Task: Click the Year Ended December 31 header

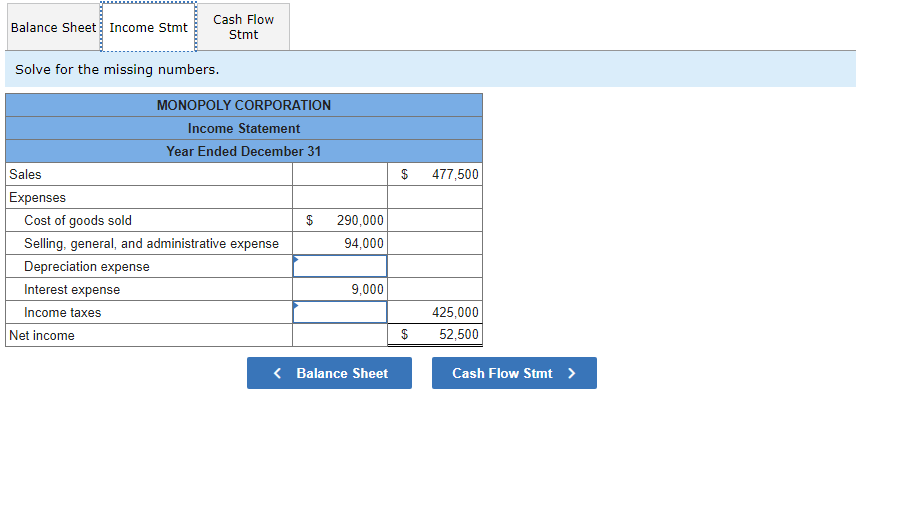Action: (244, 151)
